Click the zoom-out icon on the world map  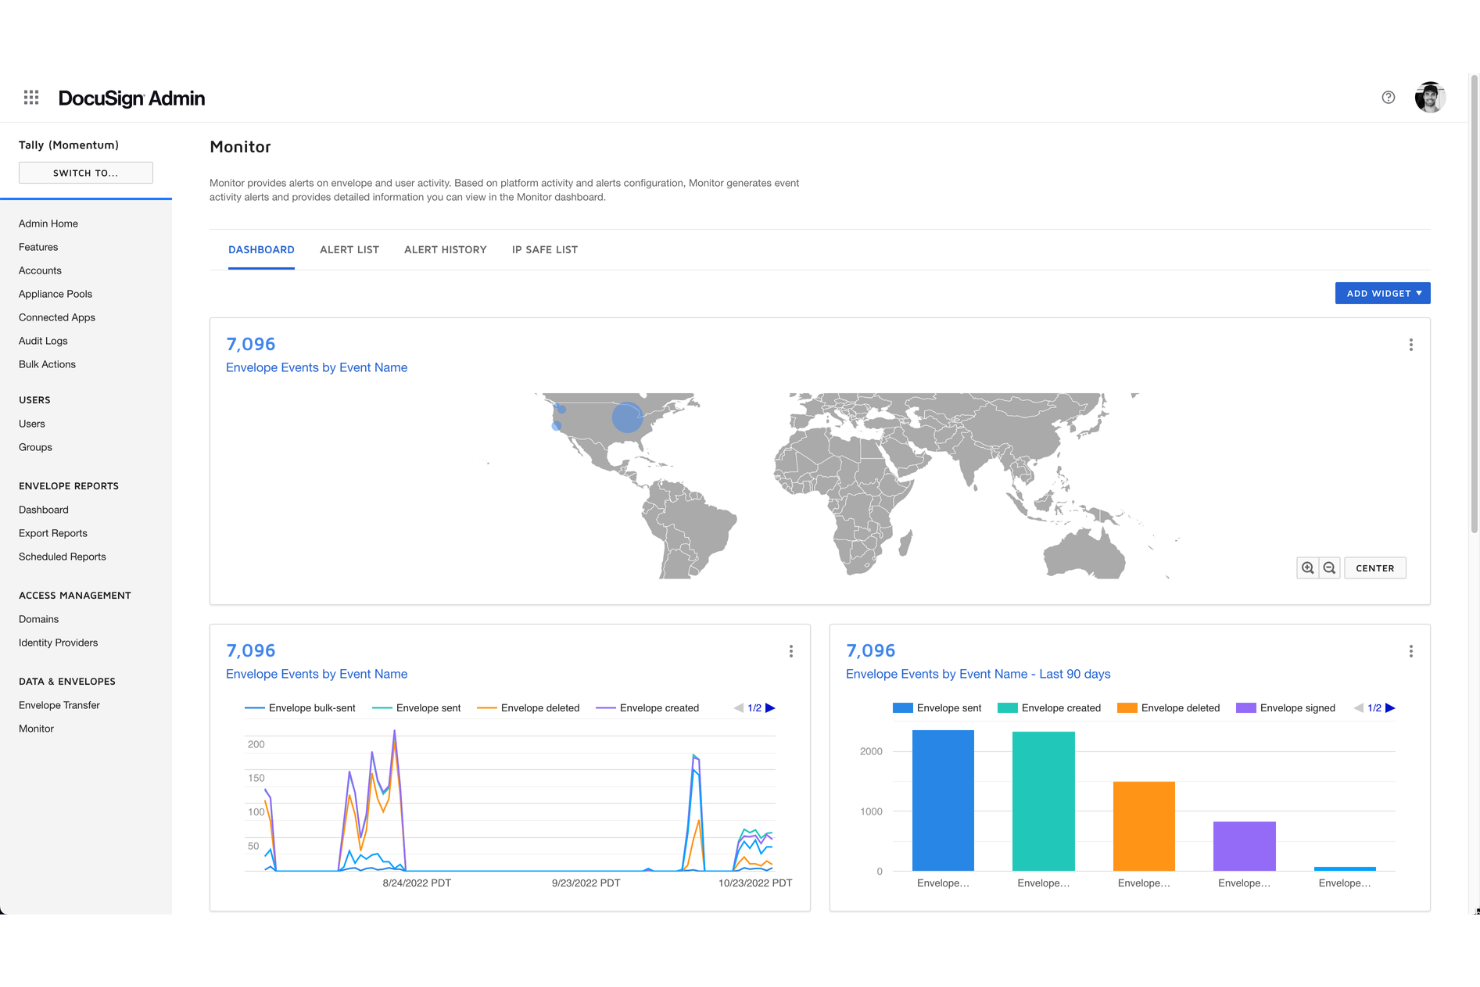(1329, 567)
